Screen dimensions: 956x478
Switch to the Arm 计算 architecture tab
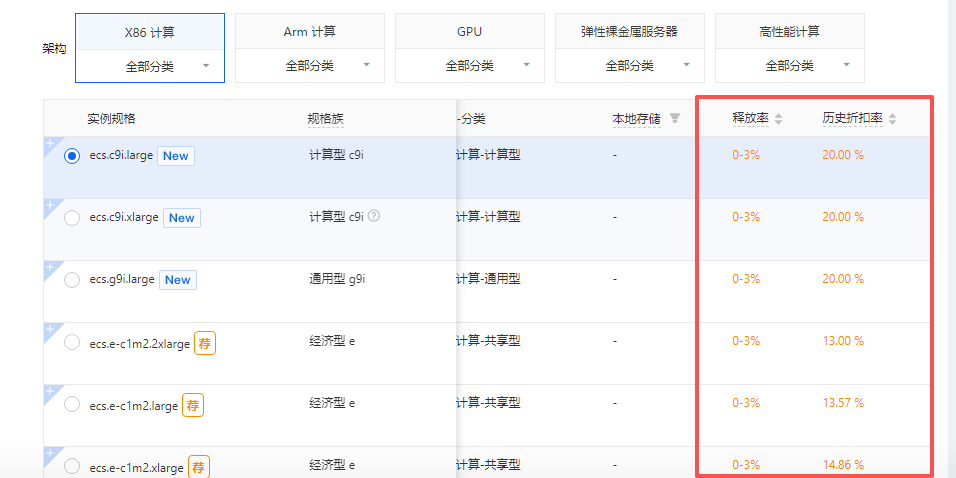[x=310, y=31]
